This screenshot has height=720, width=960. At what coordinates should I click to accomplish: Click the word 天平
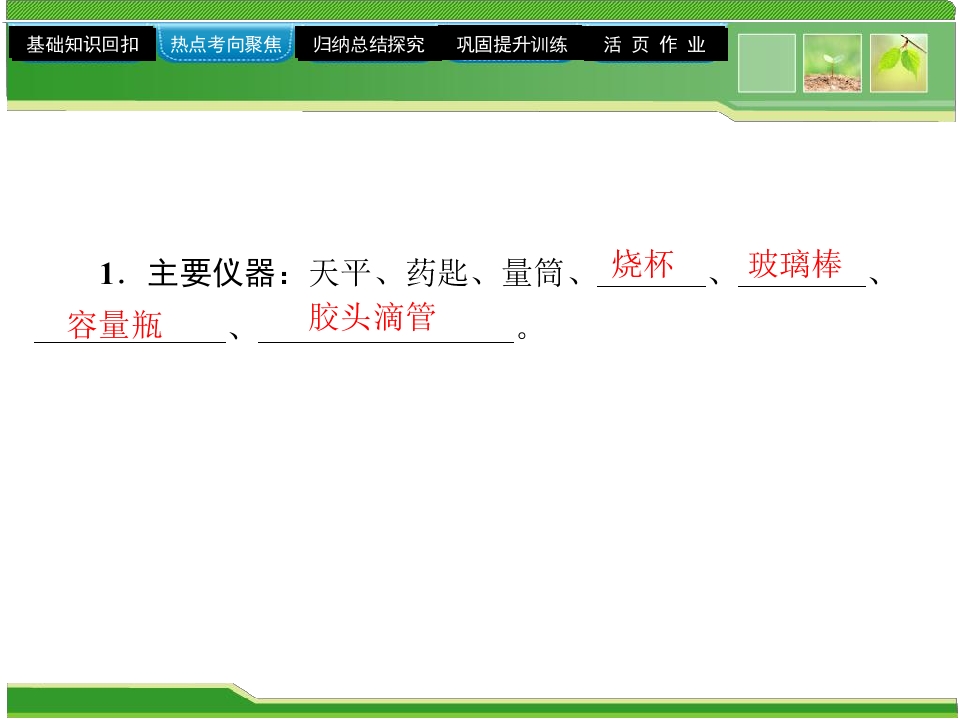coord(340,273)
